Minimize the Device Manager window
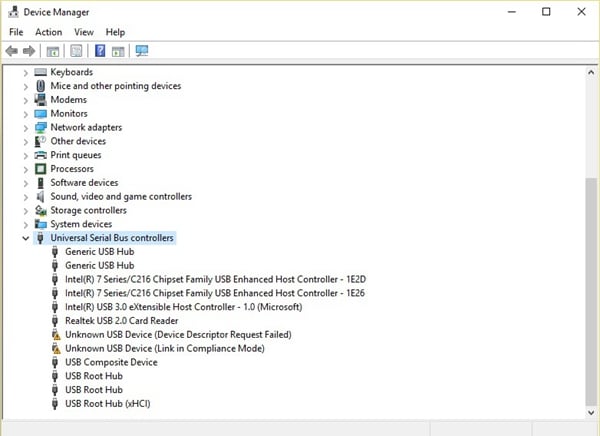The image size is (600, 436). point(512,12)
